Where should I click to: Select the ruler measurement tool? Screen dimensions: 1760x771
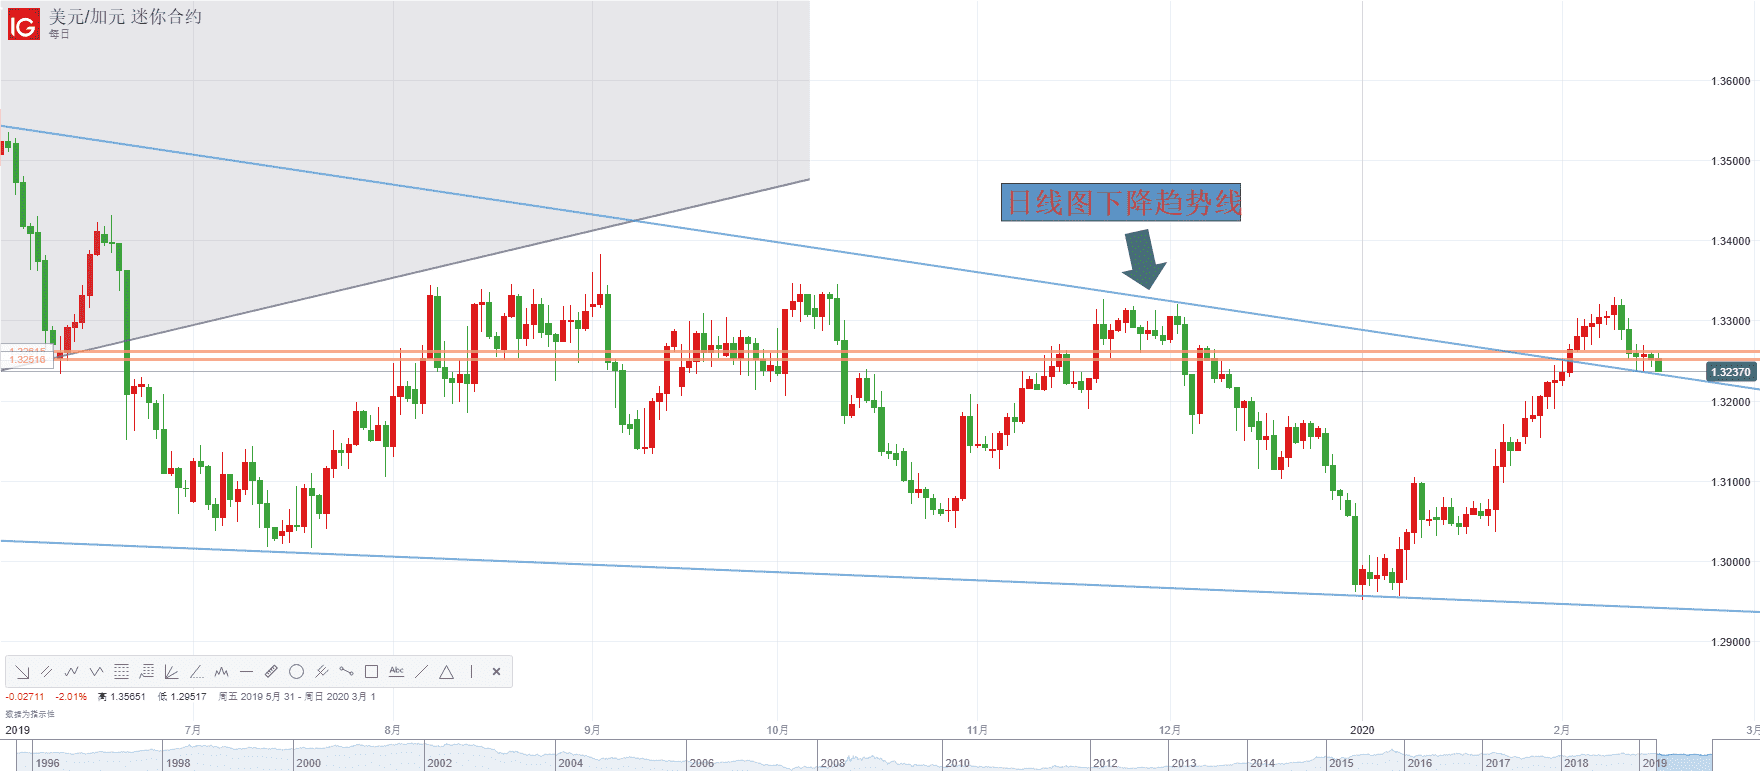coord(271,672)
